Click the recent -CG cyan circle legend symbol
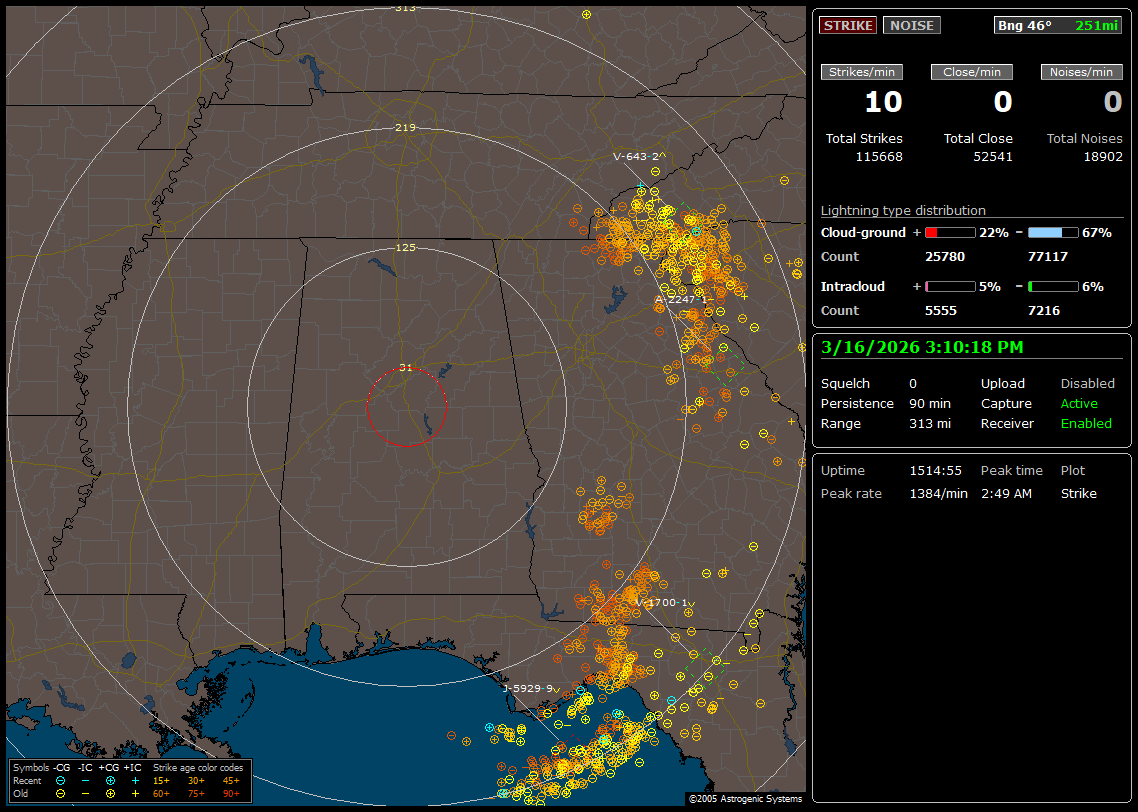The height and width of the screenshot is (812, 1138). [61, 780]
